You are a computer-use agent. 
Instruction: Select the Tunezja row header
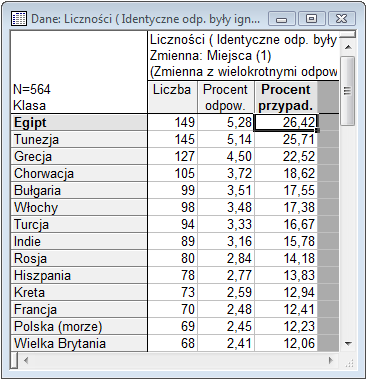79,140
